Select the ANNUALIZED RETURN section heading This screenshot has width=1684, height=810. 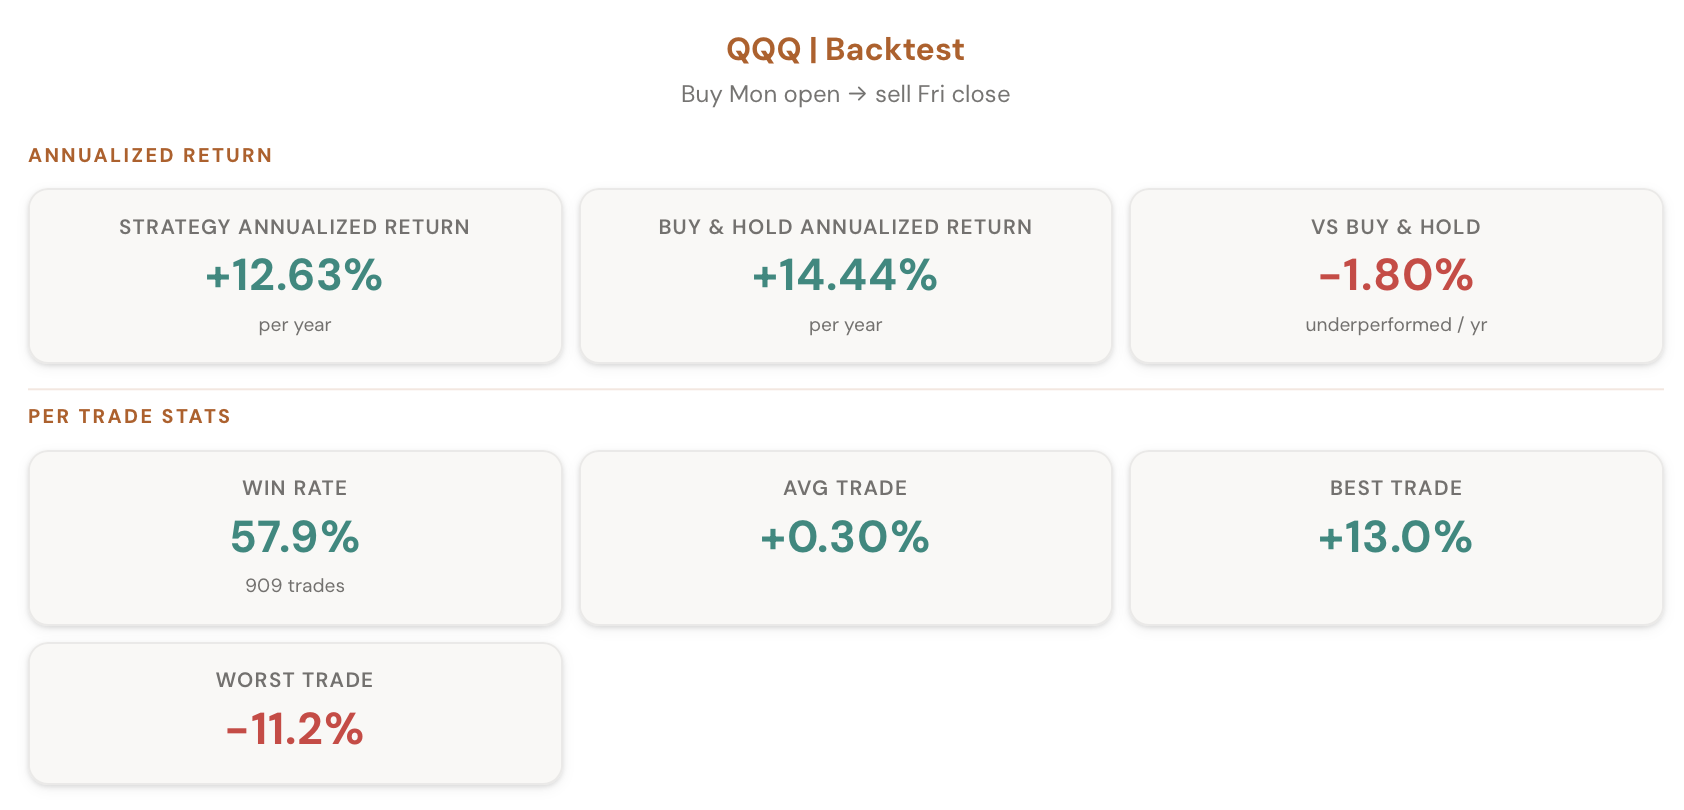pos(150,155)
